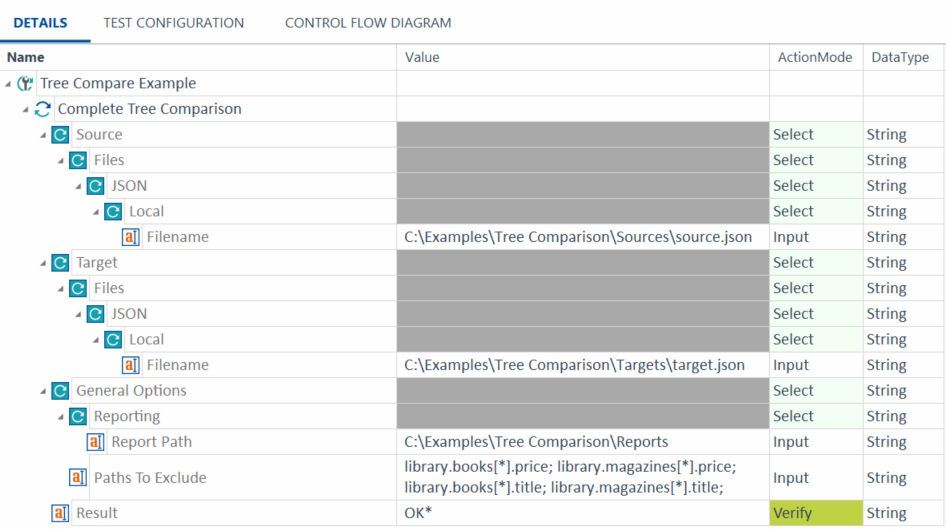Click the Result value cell showing OK*

click(582, 513)
